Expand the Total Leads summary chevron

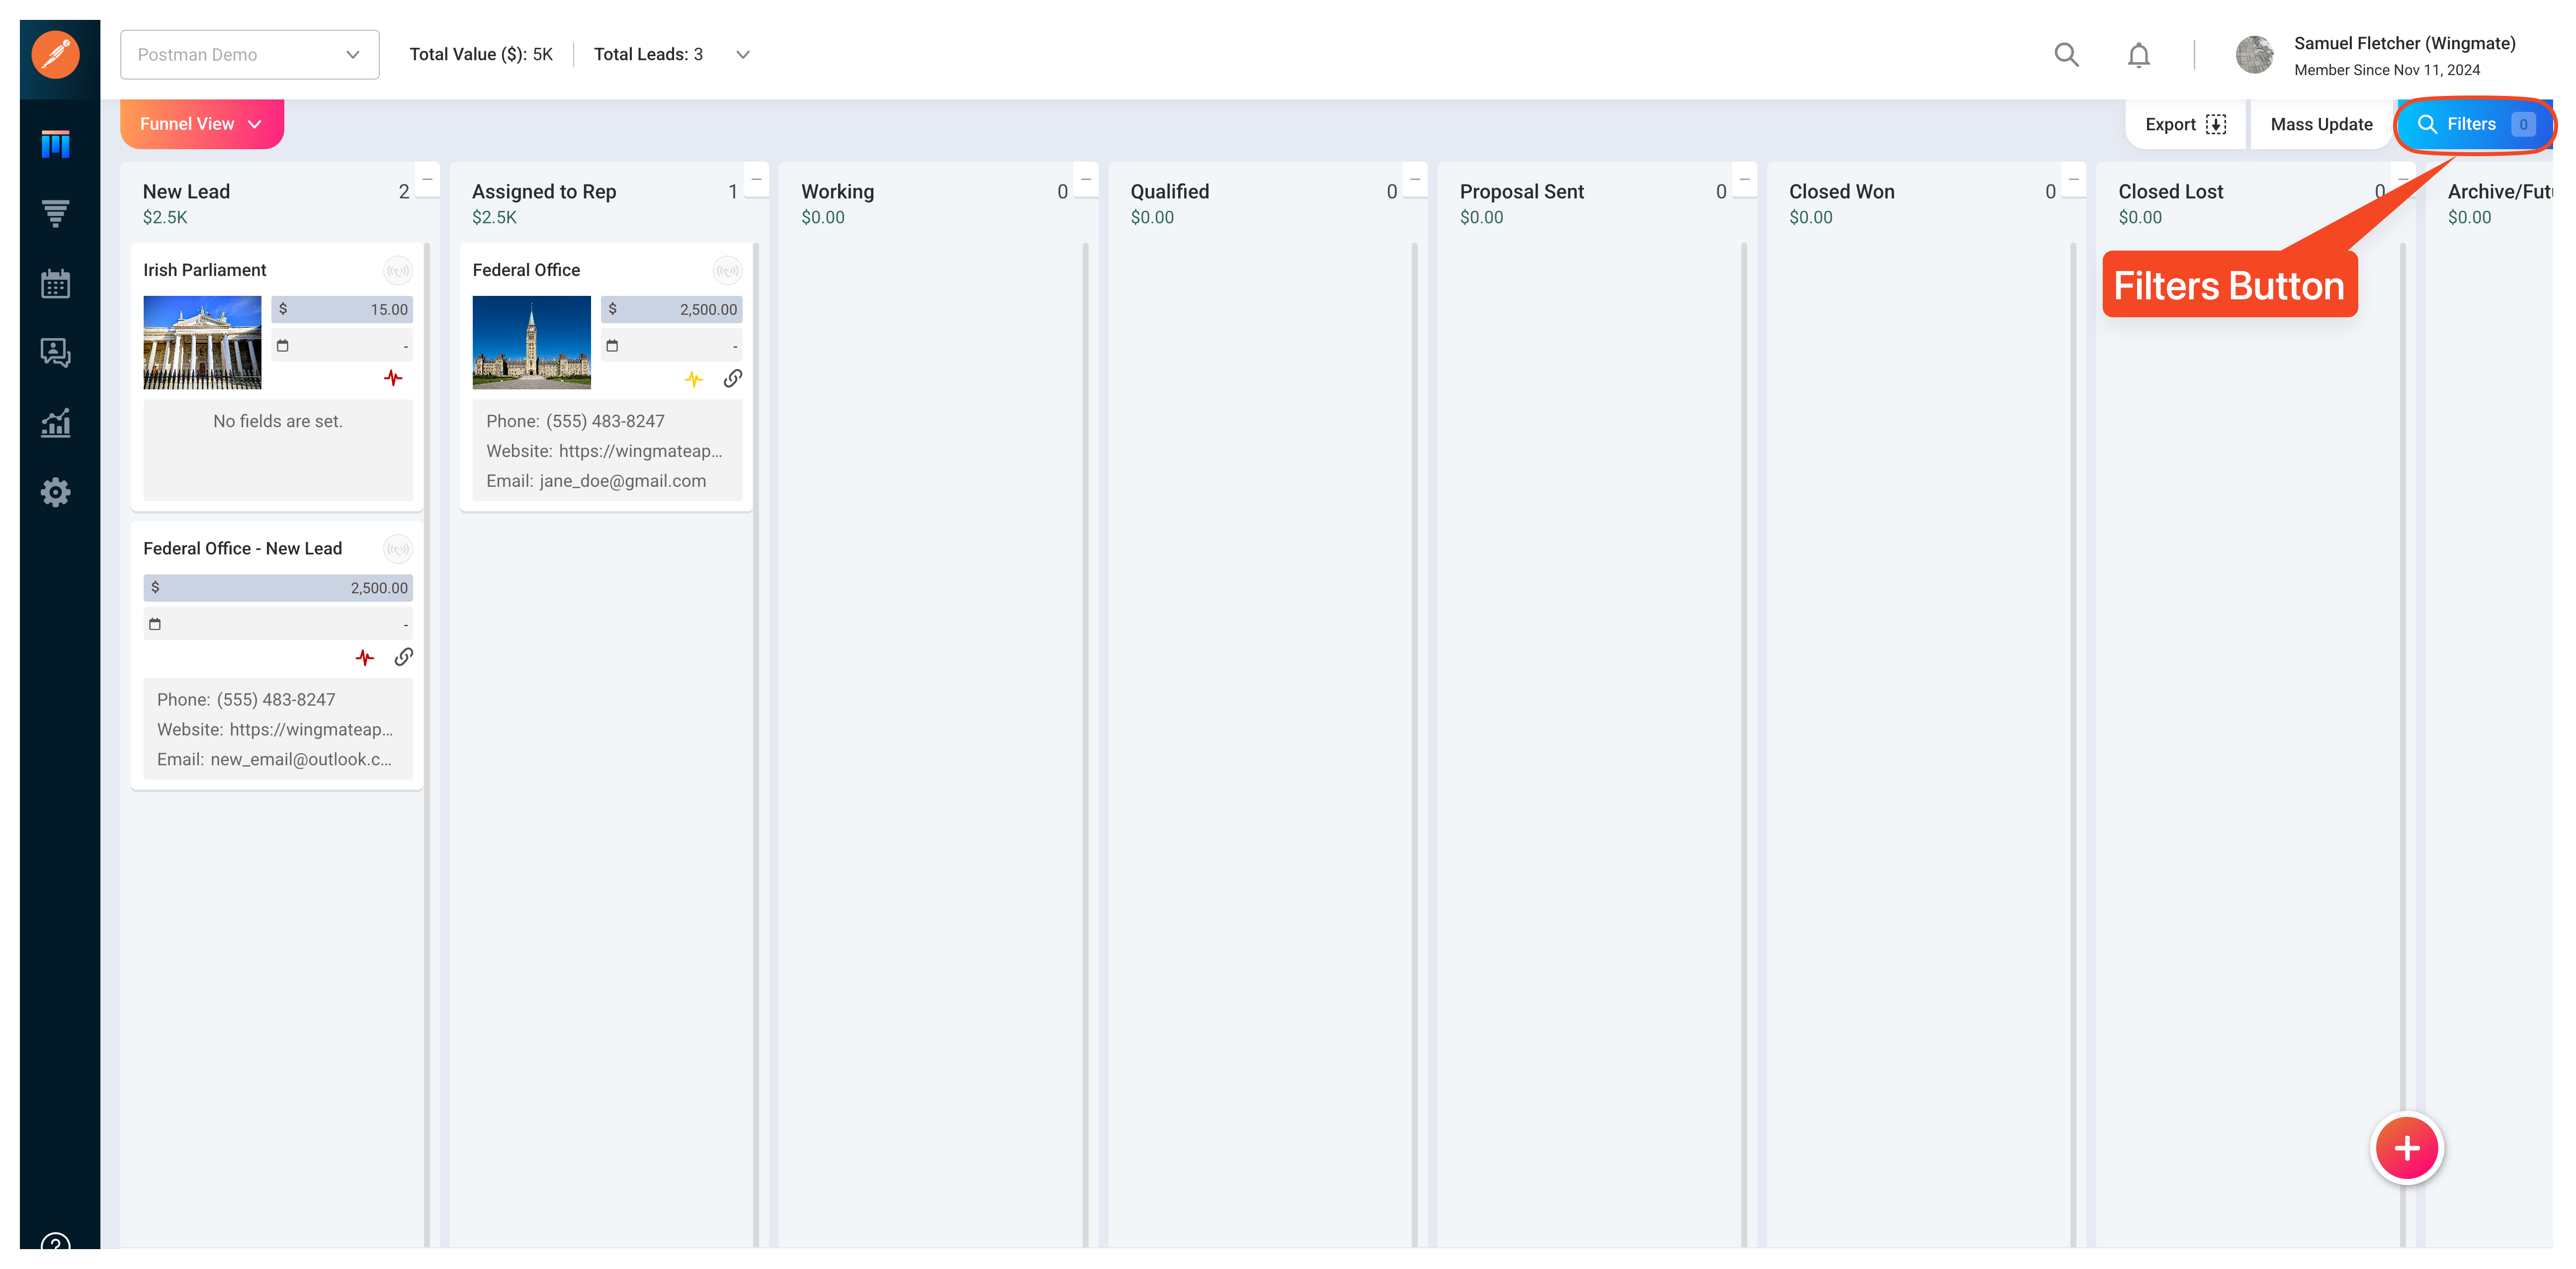point(743,55)
